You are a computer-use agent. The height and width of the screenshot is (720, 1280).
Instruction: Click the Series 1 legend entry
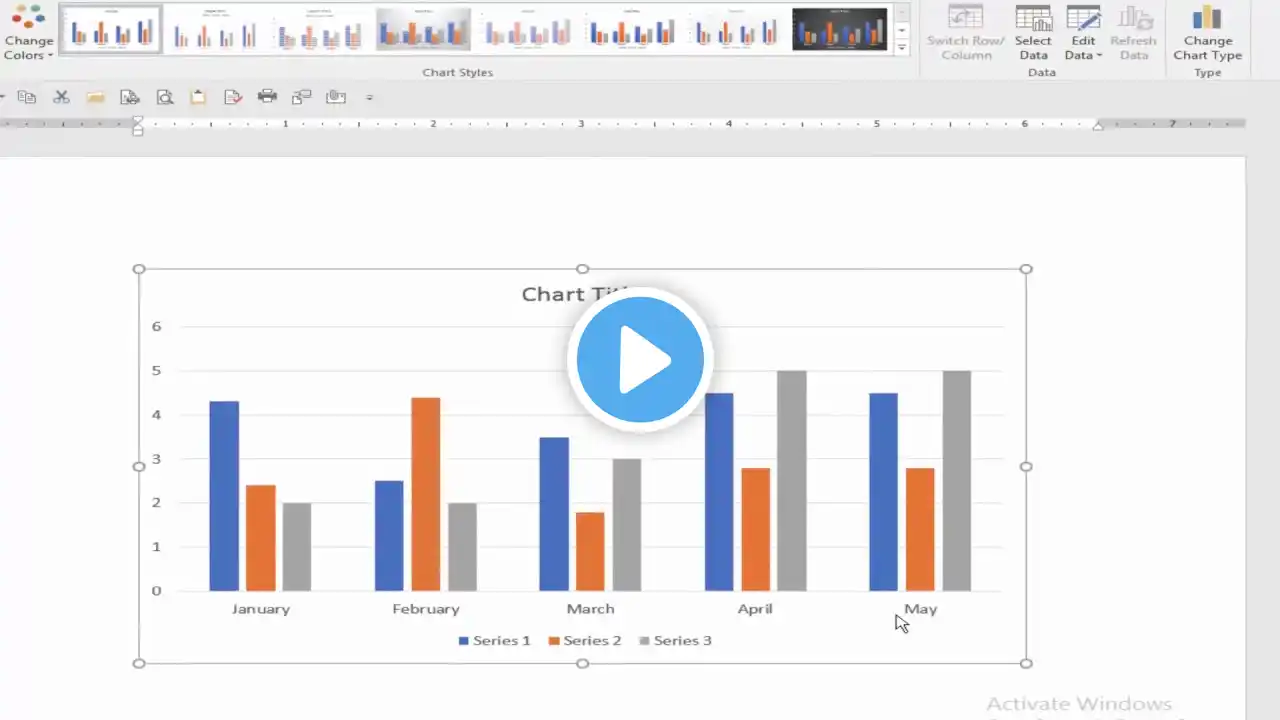[494, 640]
